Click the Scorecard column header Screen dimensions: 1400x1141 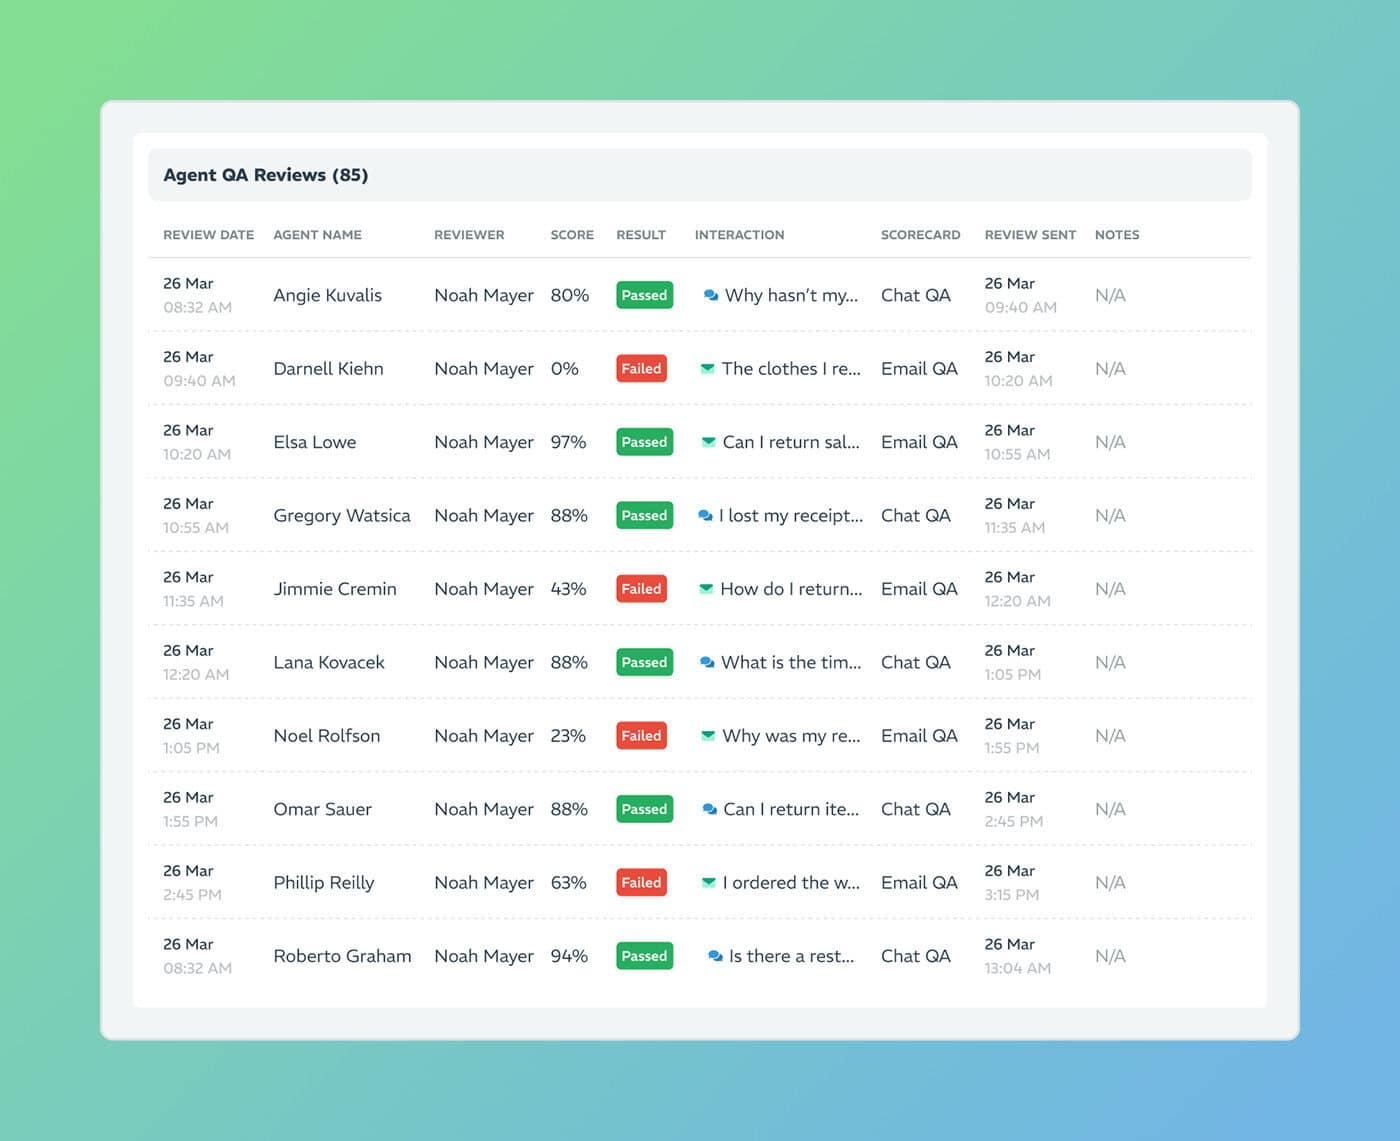pyautogui.click(x=920, y=235)
